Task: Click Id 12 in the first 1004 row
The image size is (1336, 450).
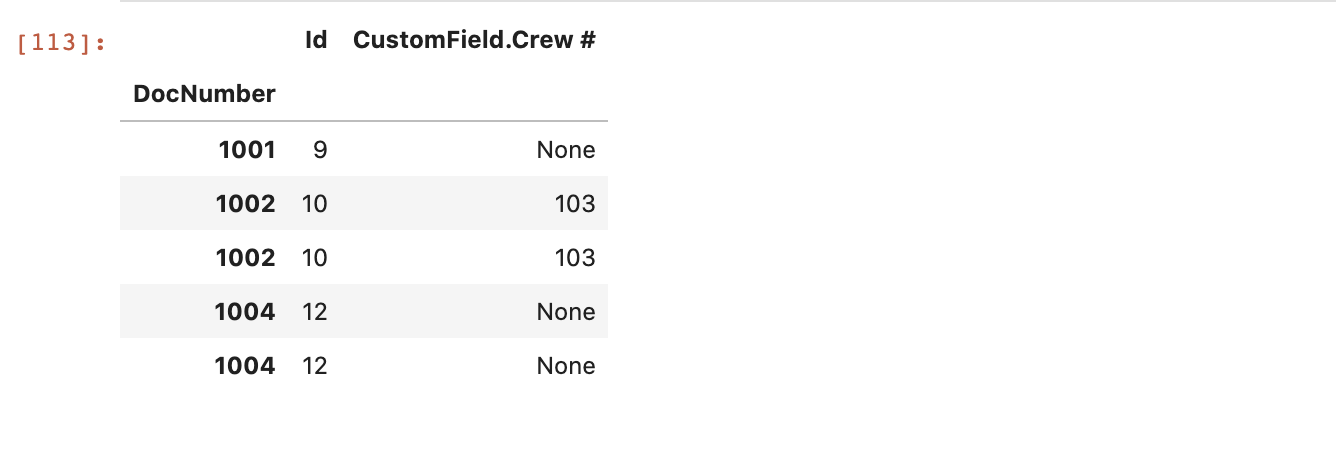Action: pyautogui.click(x=315, y=312)
